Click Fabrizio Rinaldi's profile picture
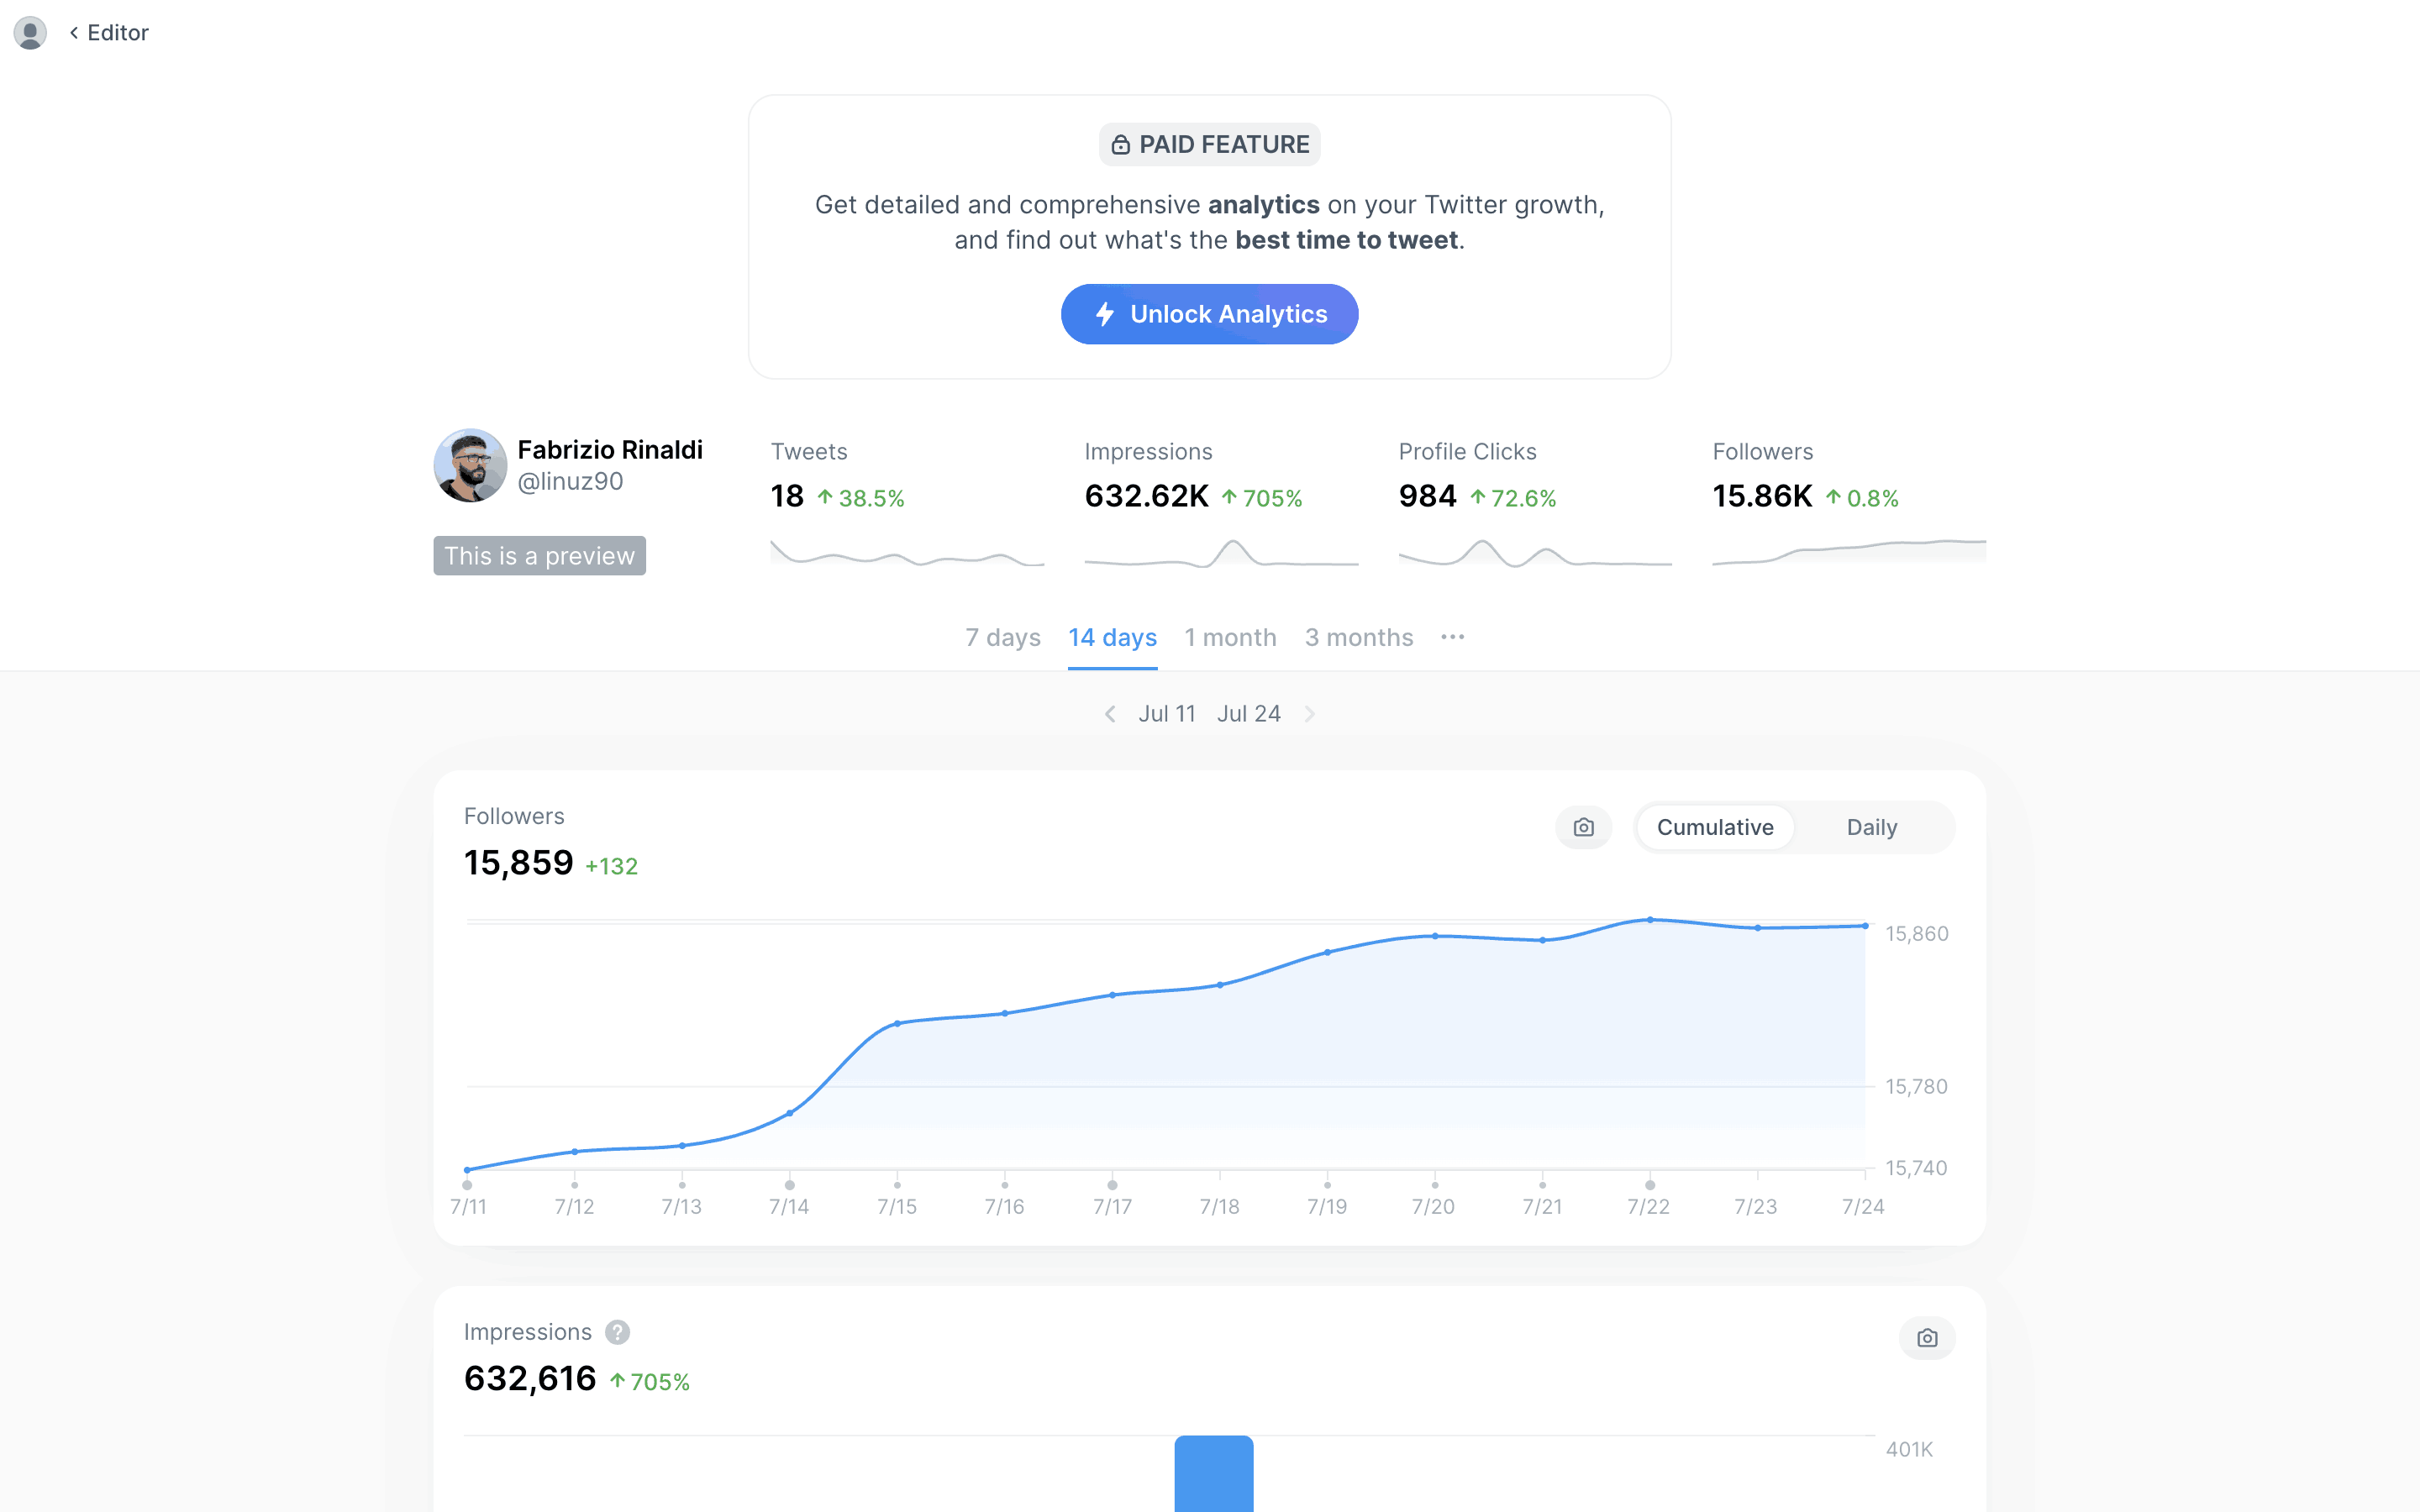2420x1512 pixels. coord(470,466)
